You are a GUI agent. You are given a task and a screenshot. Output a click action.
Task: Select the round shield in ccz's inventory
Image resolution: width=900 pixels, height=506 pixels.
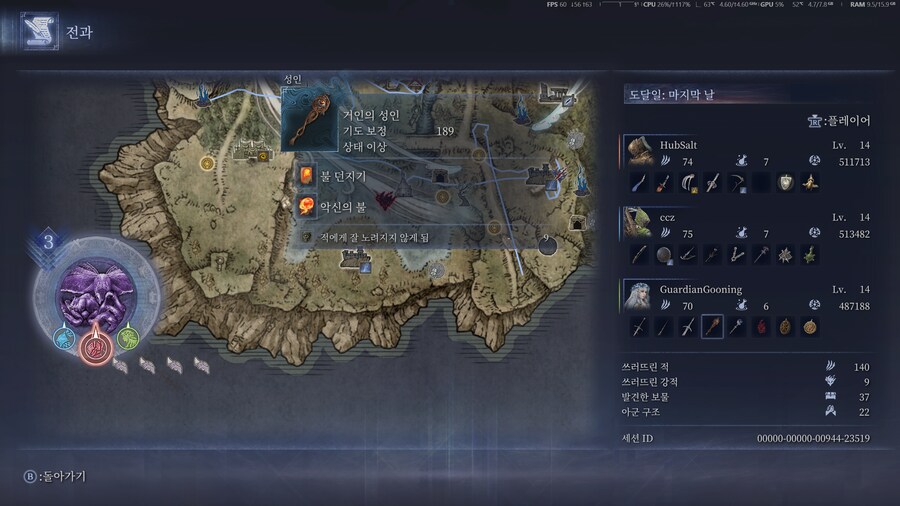[664, 255]
